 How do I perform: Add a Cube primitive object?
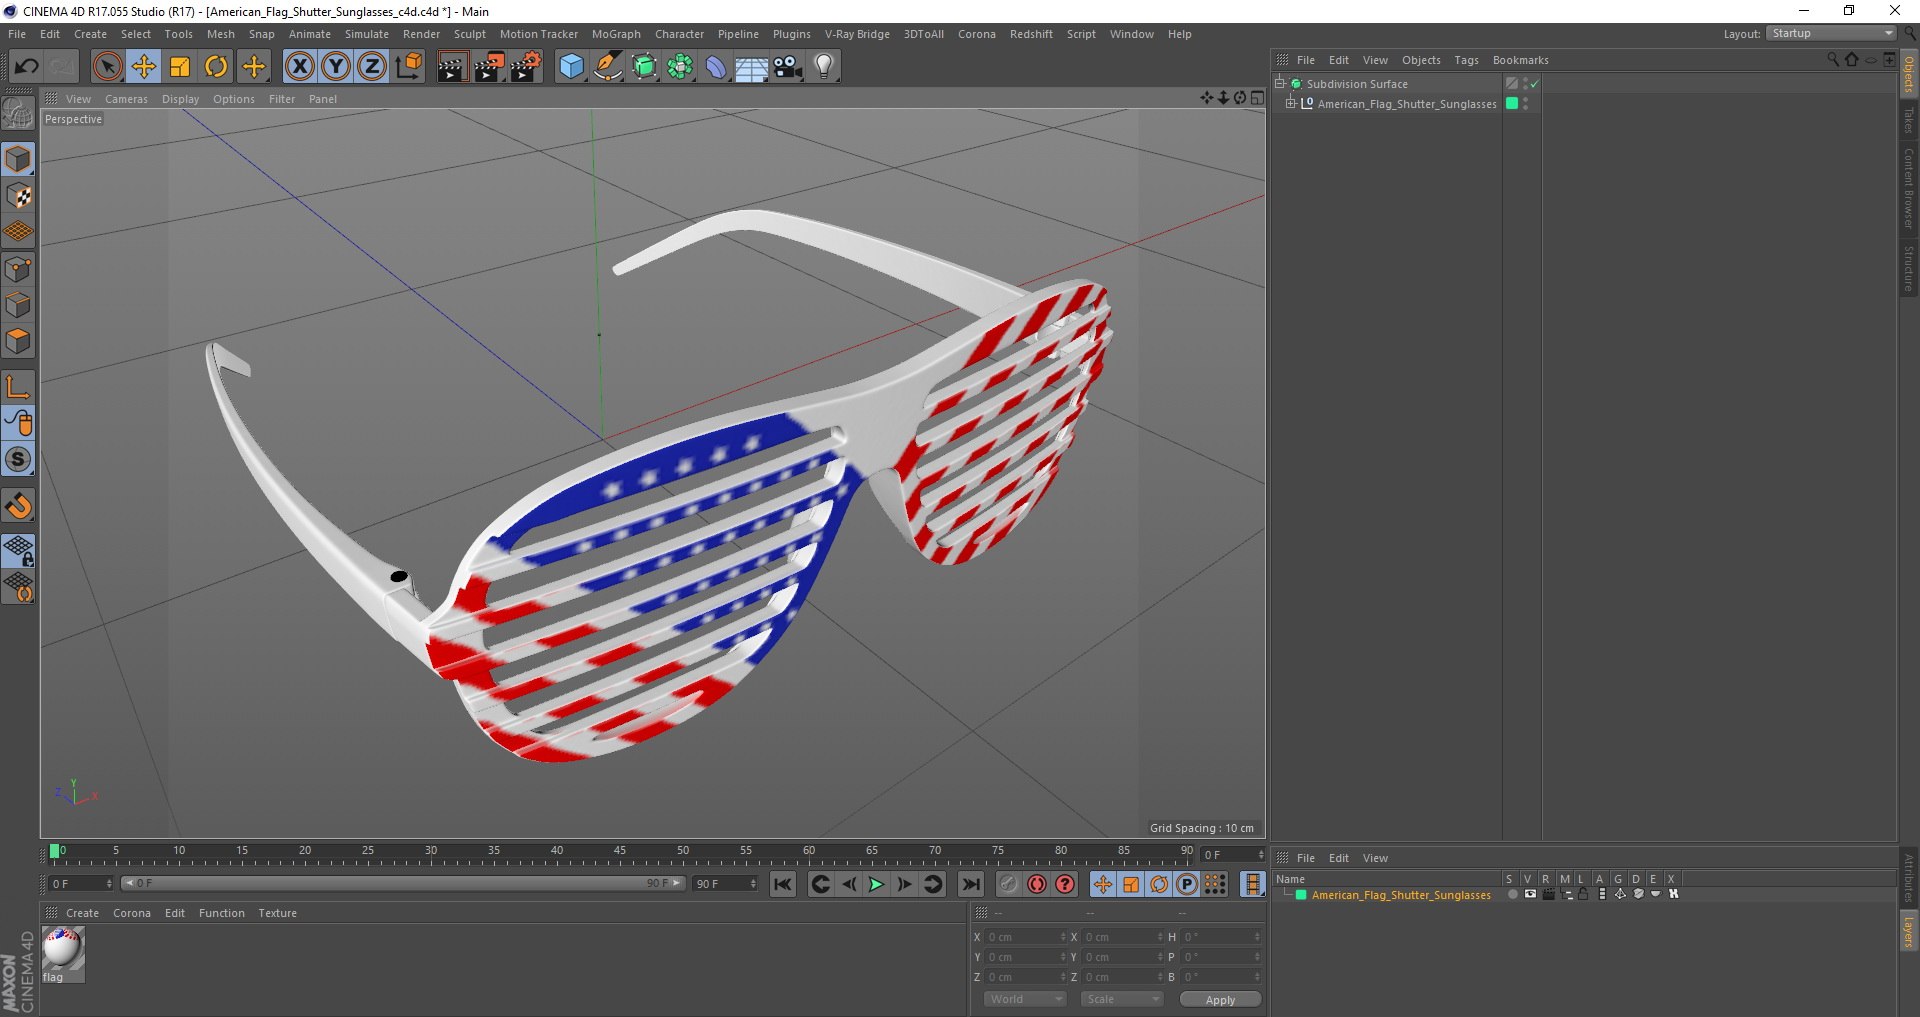[571, 67]
